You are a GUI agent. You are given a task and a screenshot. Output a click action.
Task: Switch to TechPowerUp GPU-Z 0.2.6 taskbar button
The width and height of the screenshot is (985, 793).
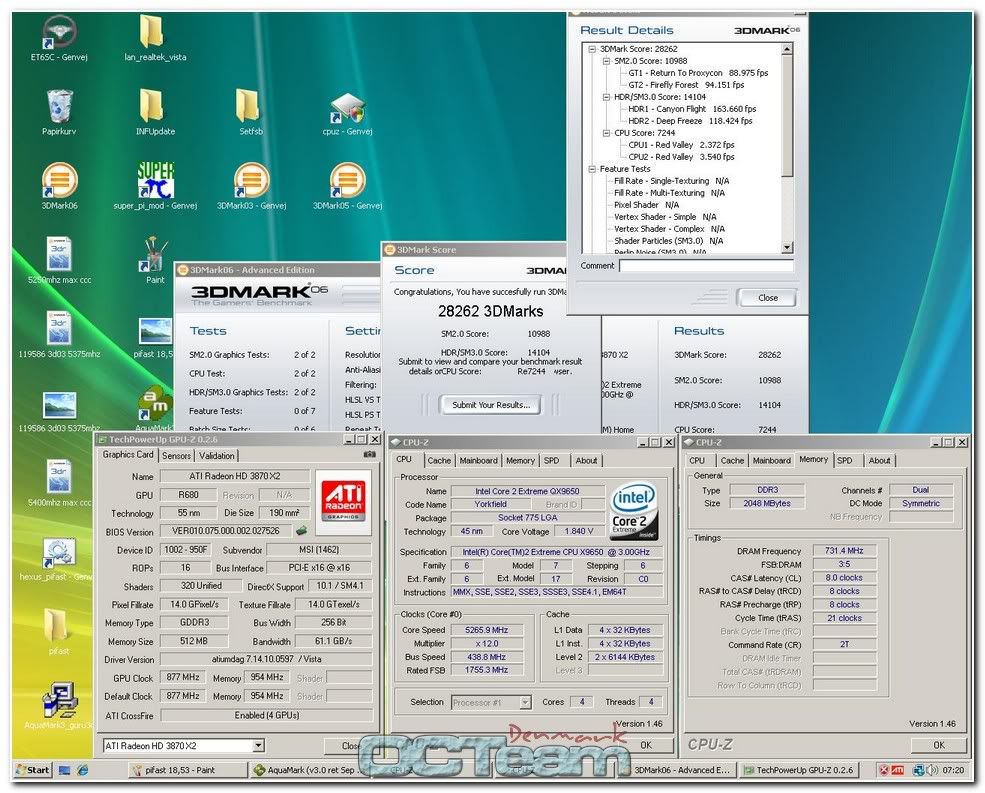point(799,770)
